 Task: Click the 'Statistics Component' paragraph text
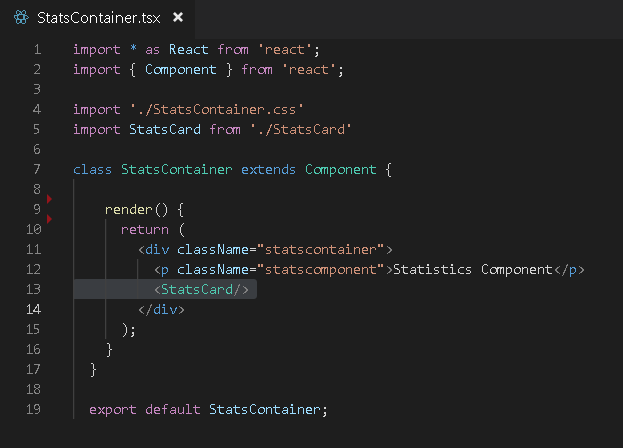tap(473, 269)
